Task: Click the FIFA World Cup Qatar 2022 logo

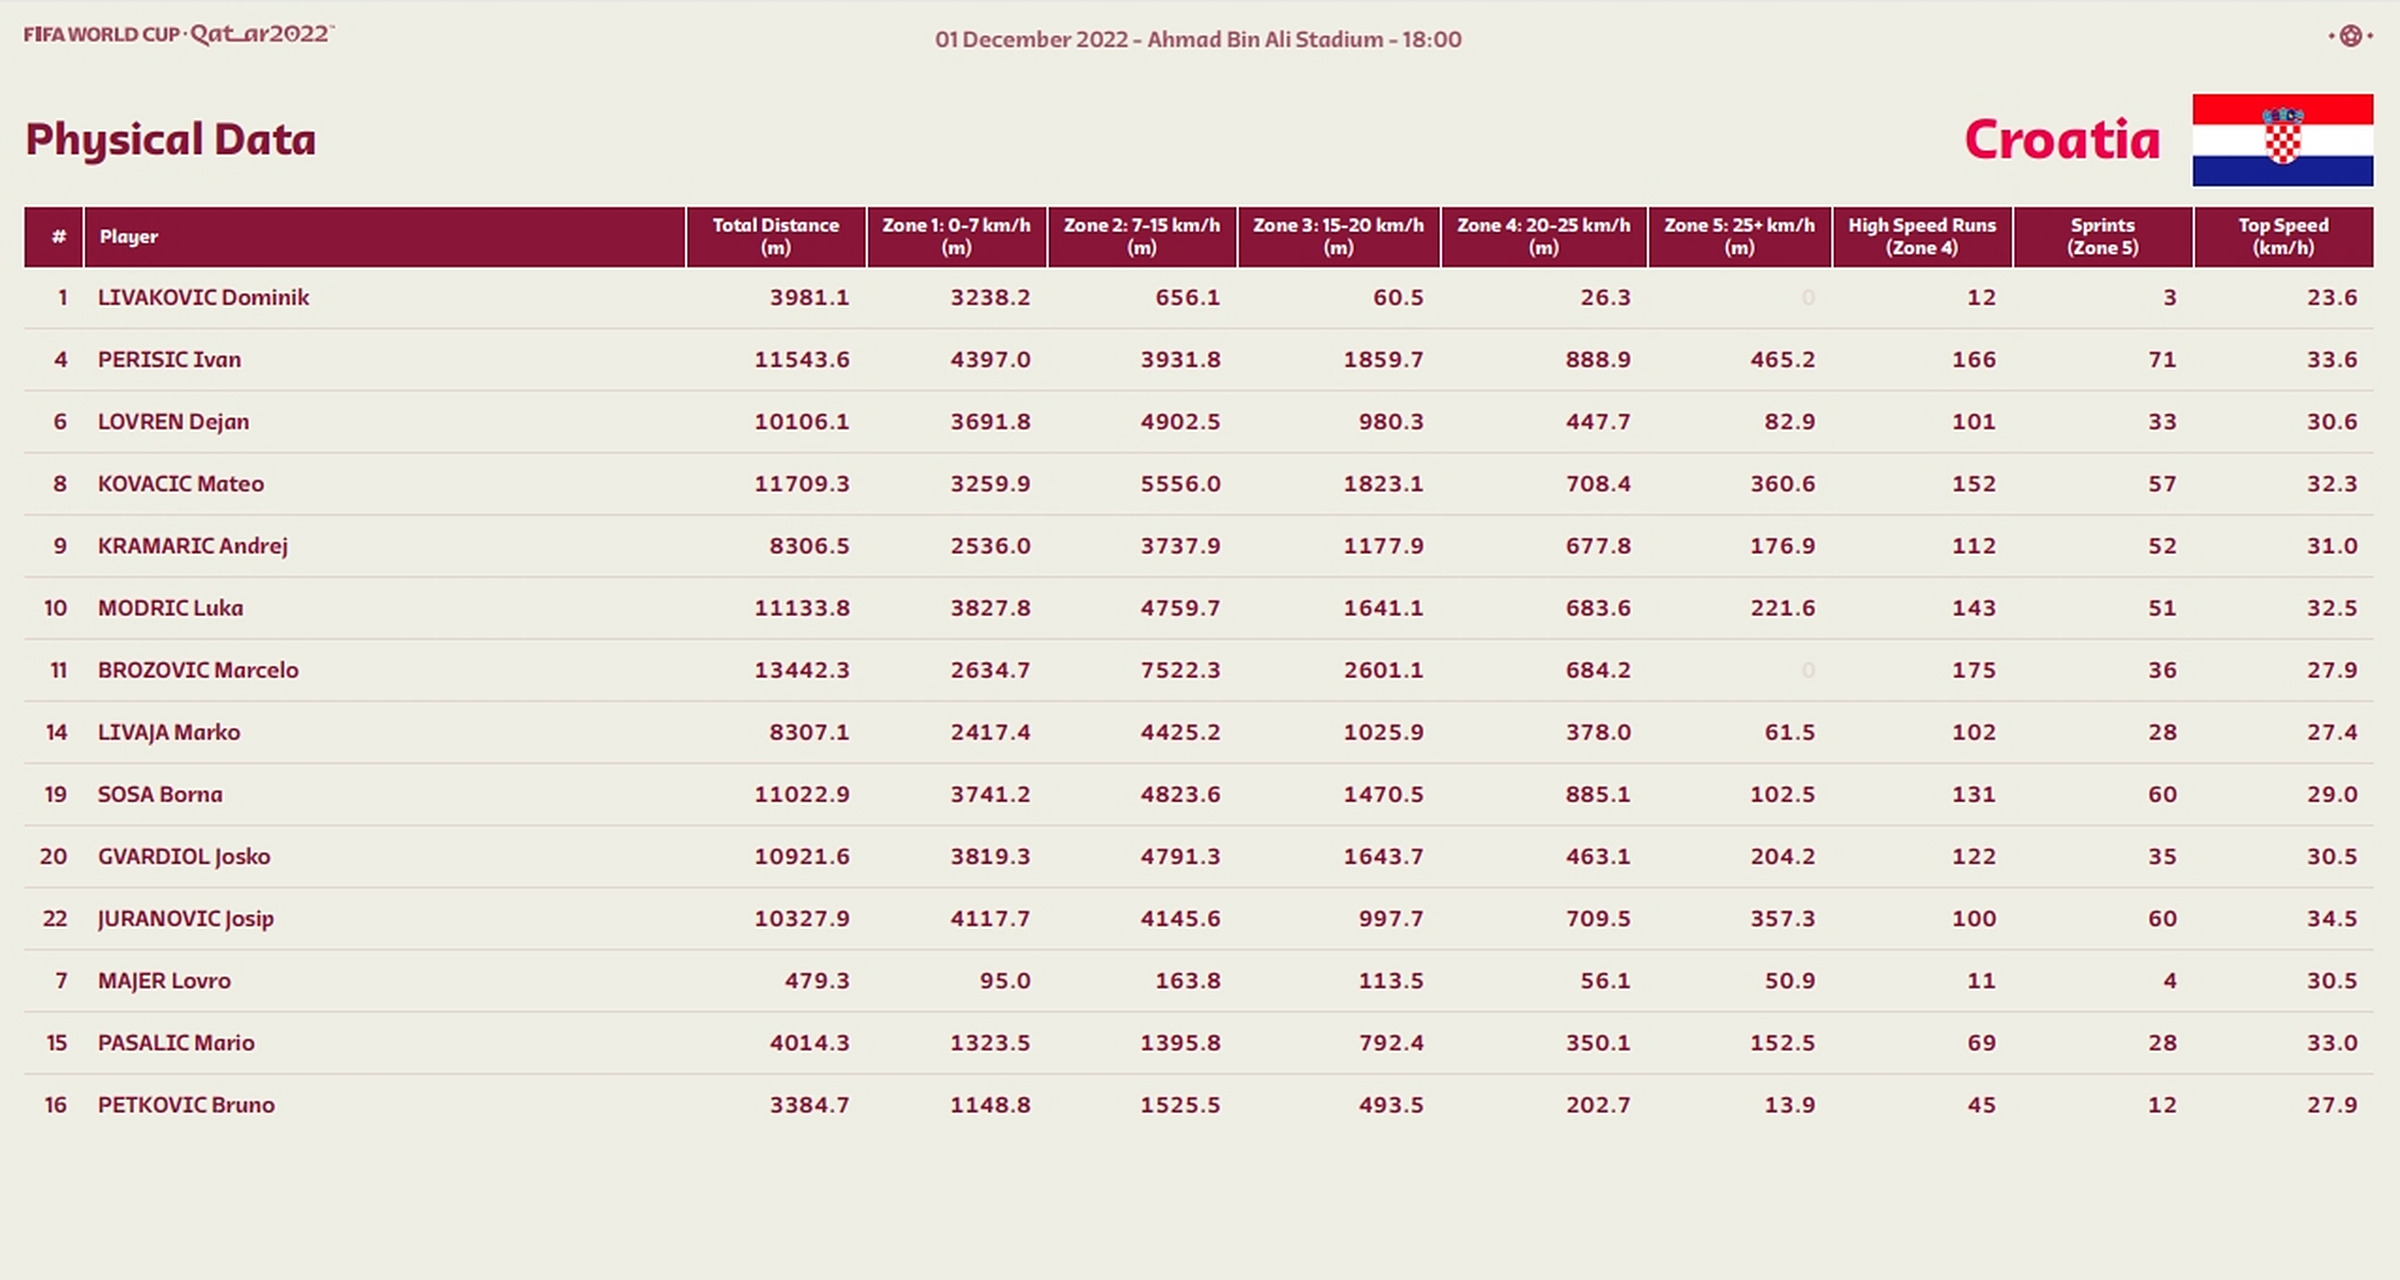Action: 179,34
